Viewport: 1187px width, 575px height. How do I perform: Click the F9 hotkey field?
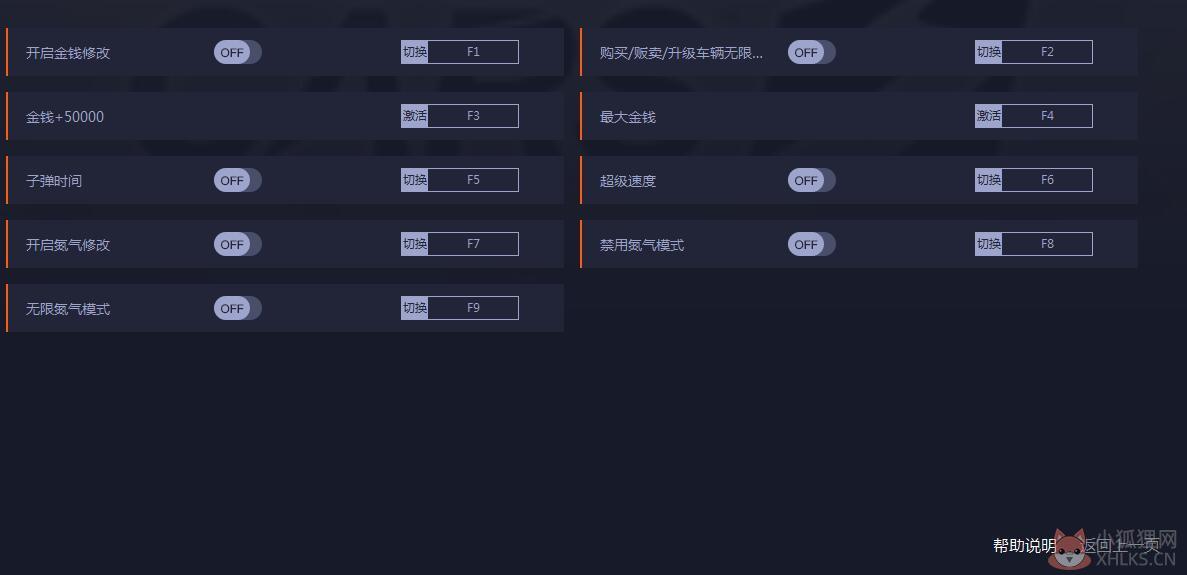(x=473, y=308)
